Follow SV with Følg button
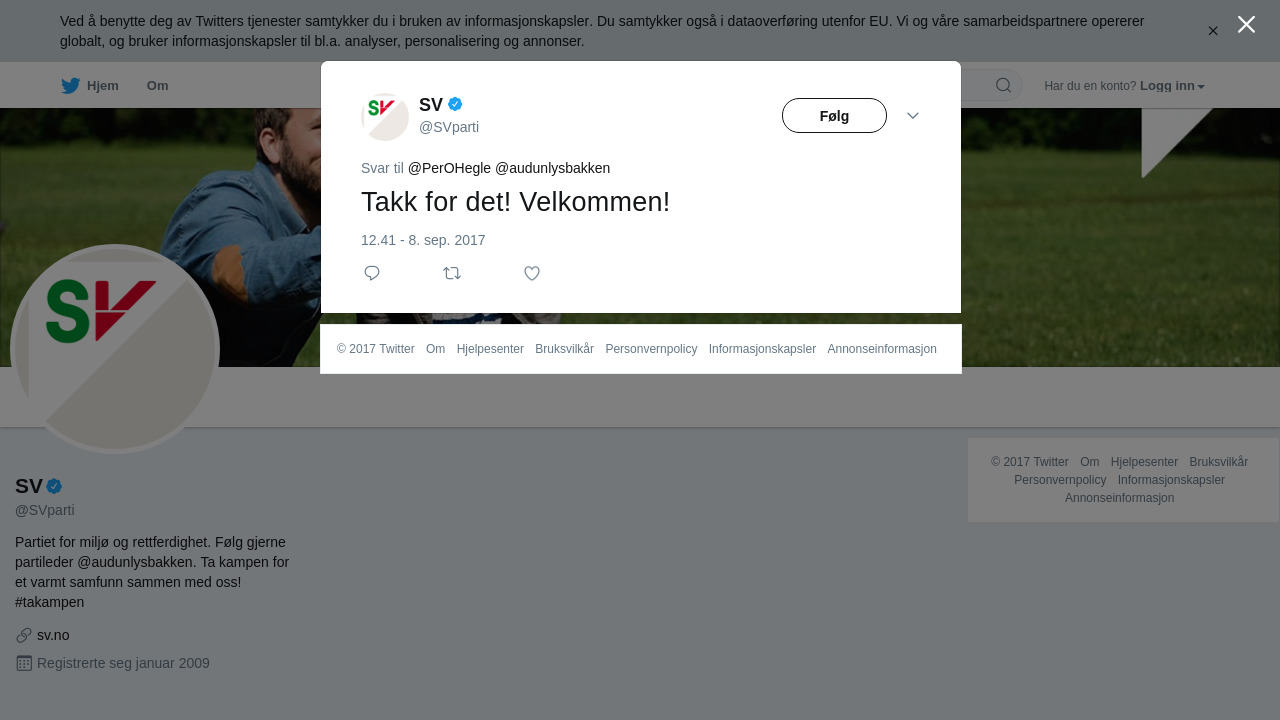1280x720 pixels. click(x=834, y=116)
